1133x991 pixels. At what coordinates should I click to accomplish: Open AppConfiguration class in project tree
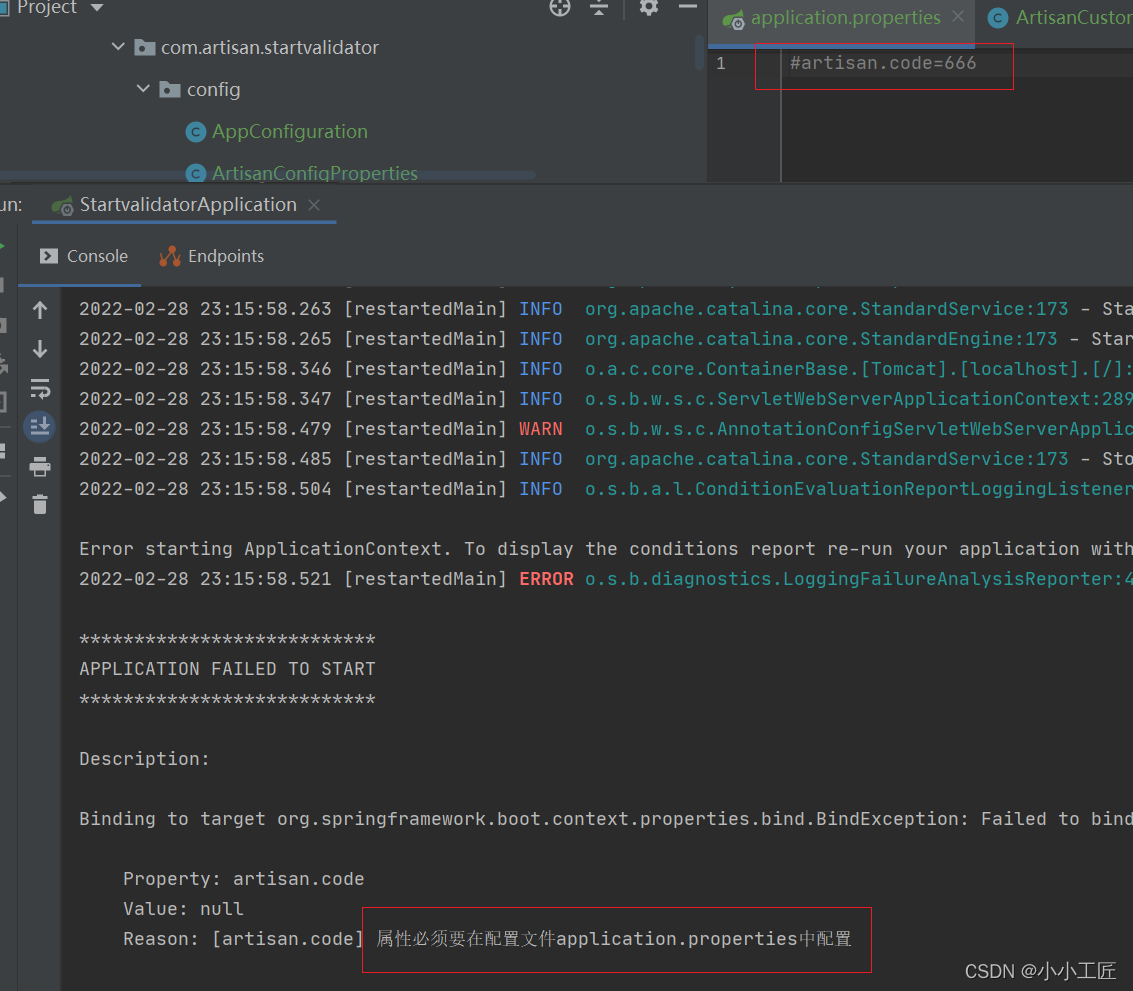pos(289,131)
